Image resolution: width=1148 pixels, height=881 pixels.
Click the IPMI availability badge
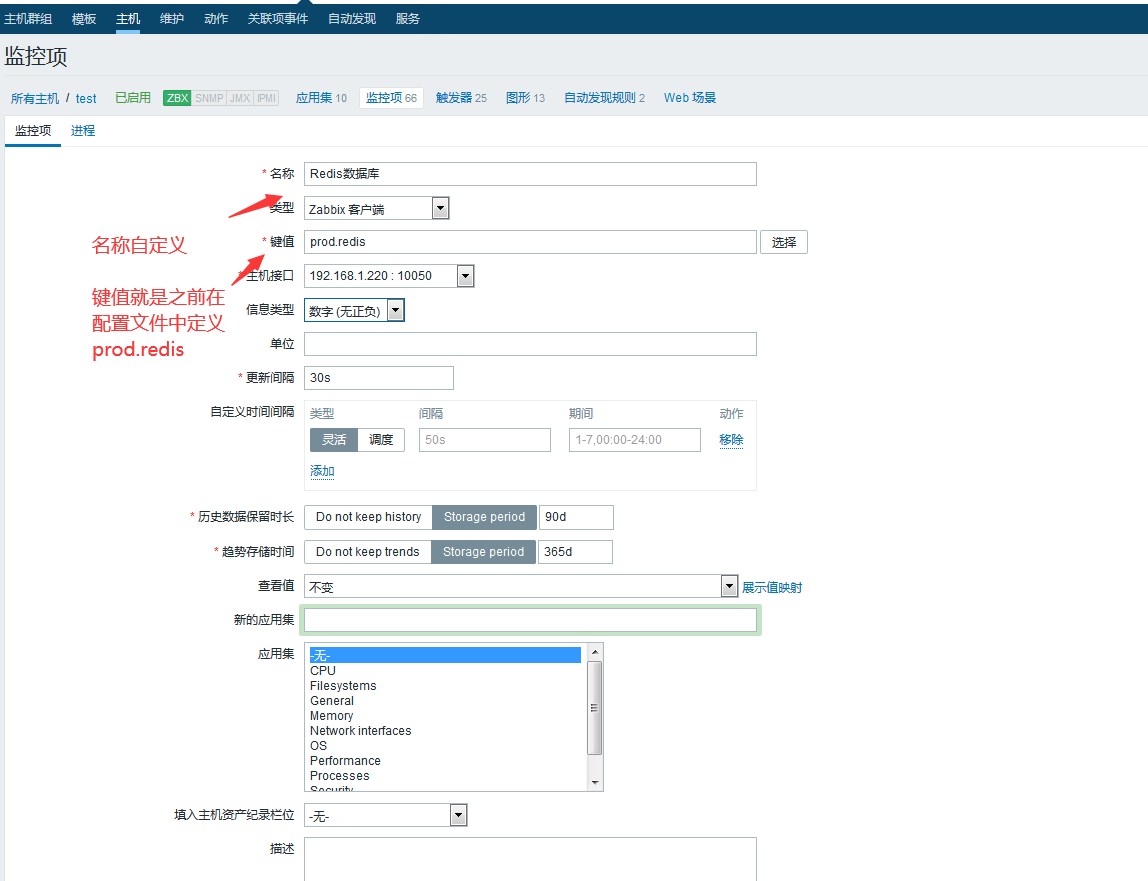click(266, 98)
